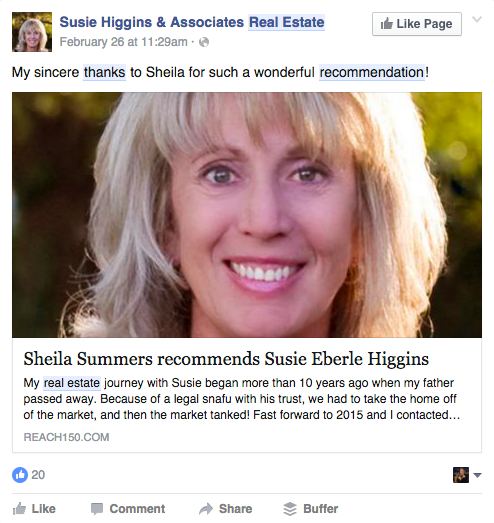Like the post via thumbs-up icon
The height and width of the screenshot is (523, 494).
tap(19, 509)
